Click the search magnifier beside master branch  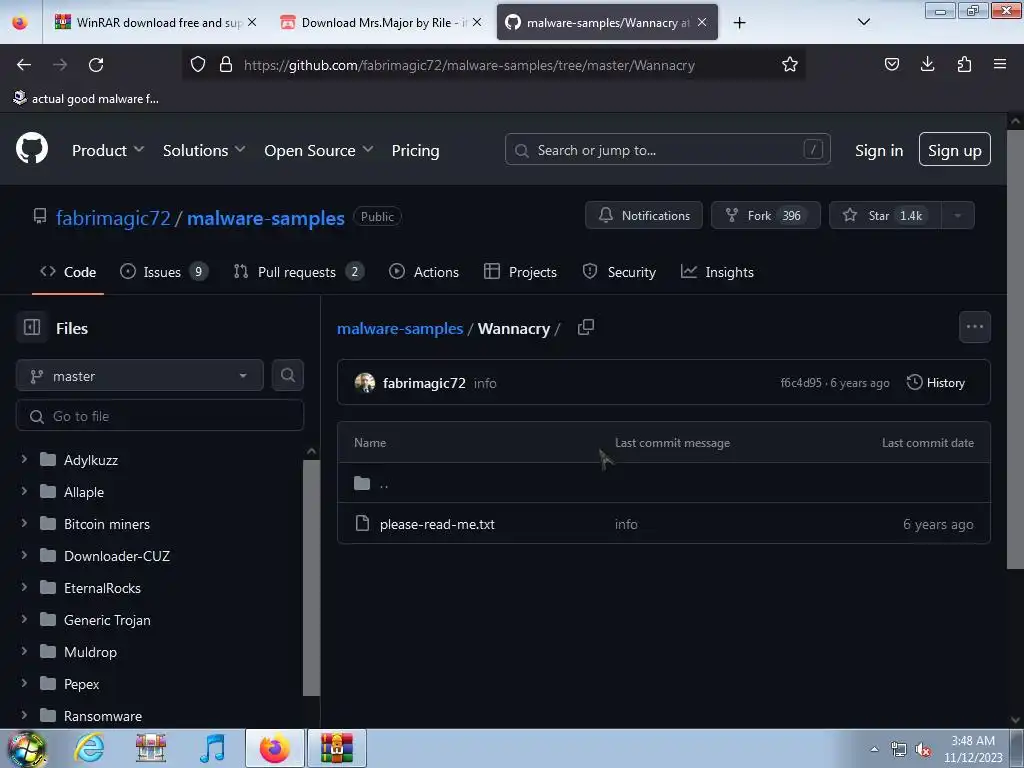(x=287, y=375)
